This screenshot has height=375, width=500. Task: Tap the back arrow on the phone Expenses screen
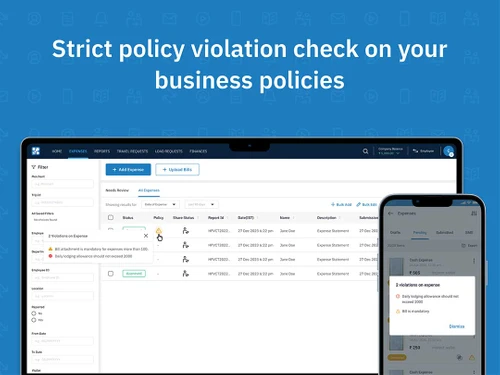(x=391, y=213)
